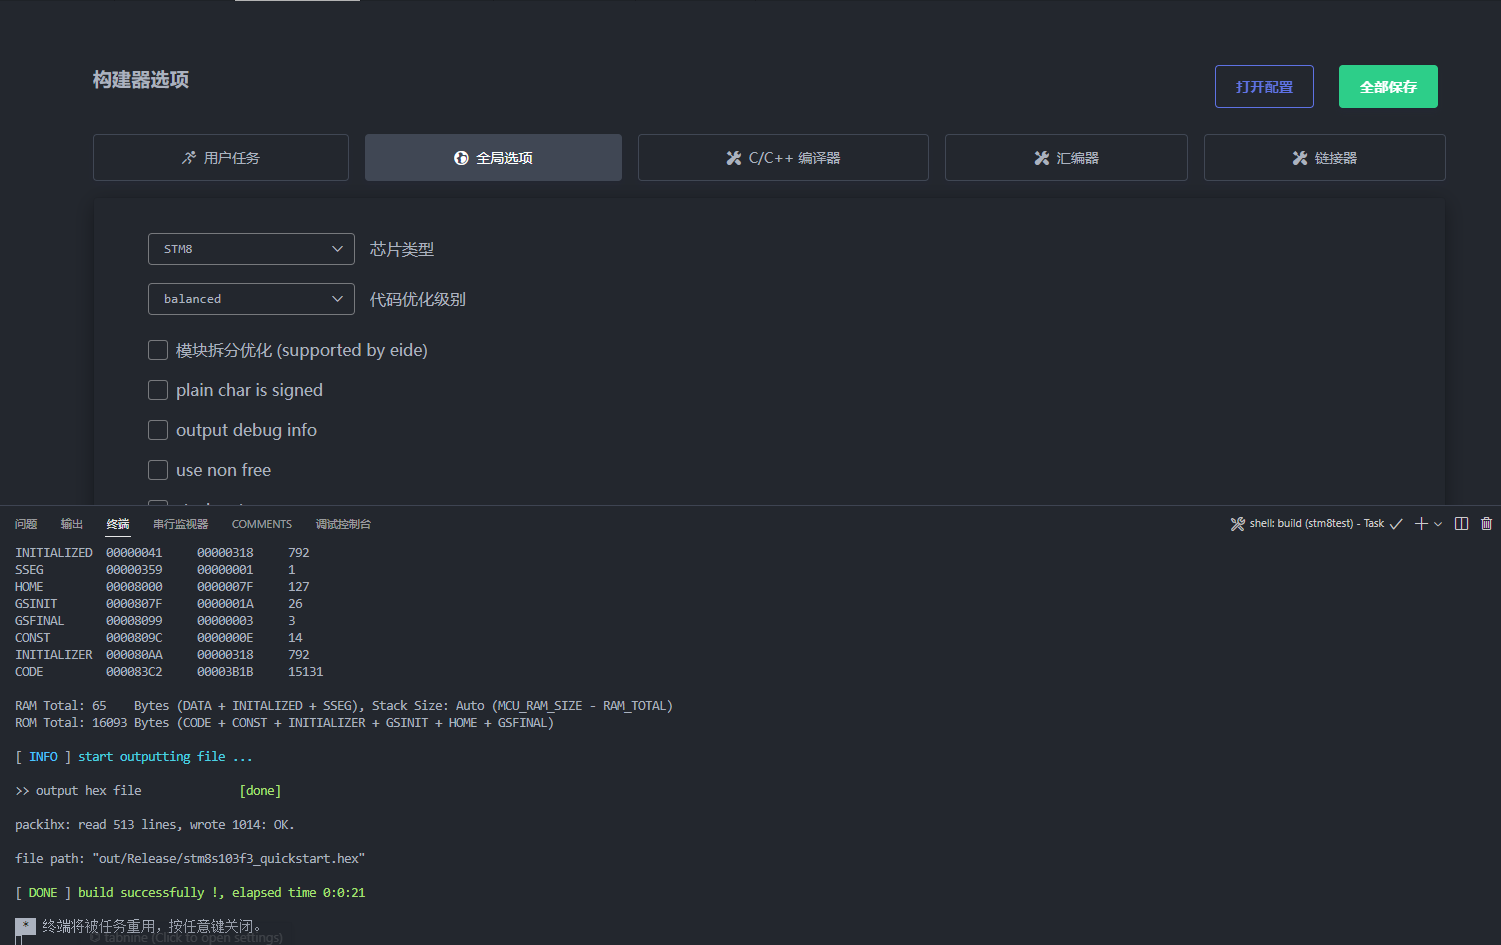Switch to the C/C++ 编译器 tab
The image size is (1501, 945).
click(x=783, y=158)
